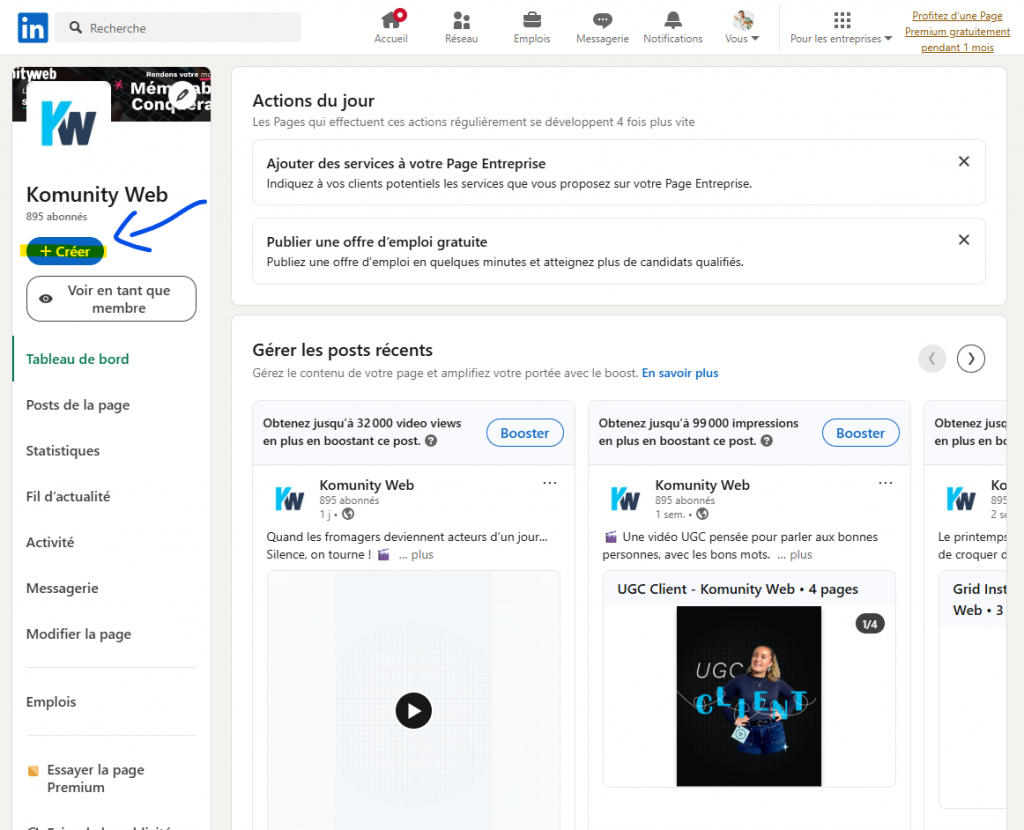The height and width of the screenshot is (830, 1024).
Task: Open the Notifications bell icon
Action: point(673,20)
